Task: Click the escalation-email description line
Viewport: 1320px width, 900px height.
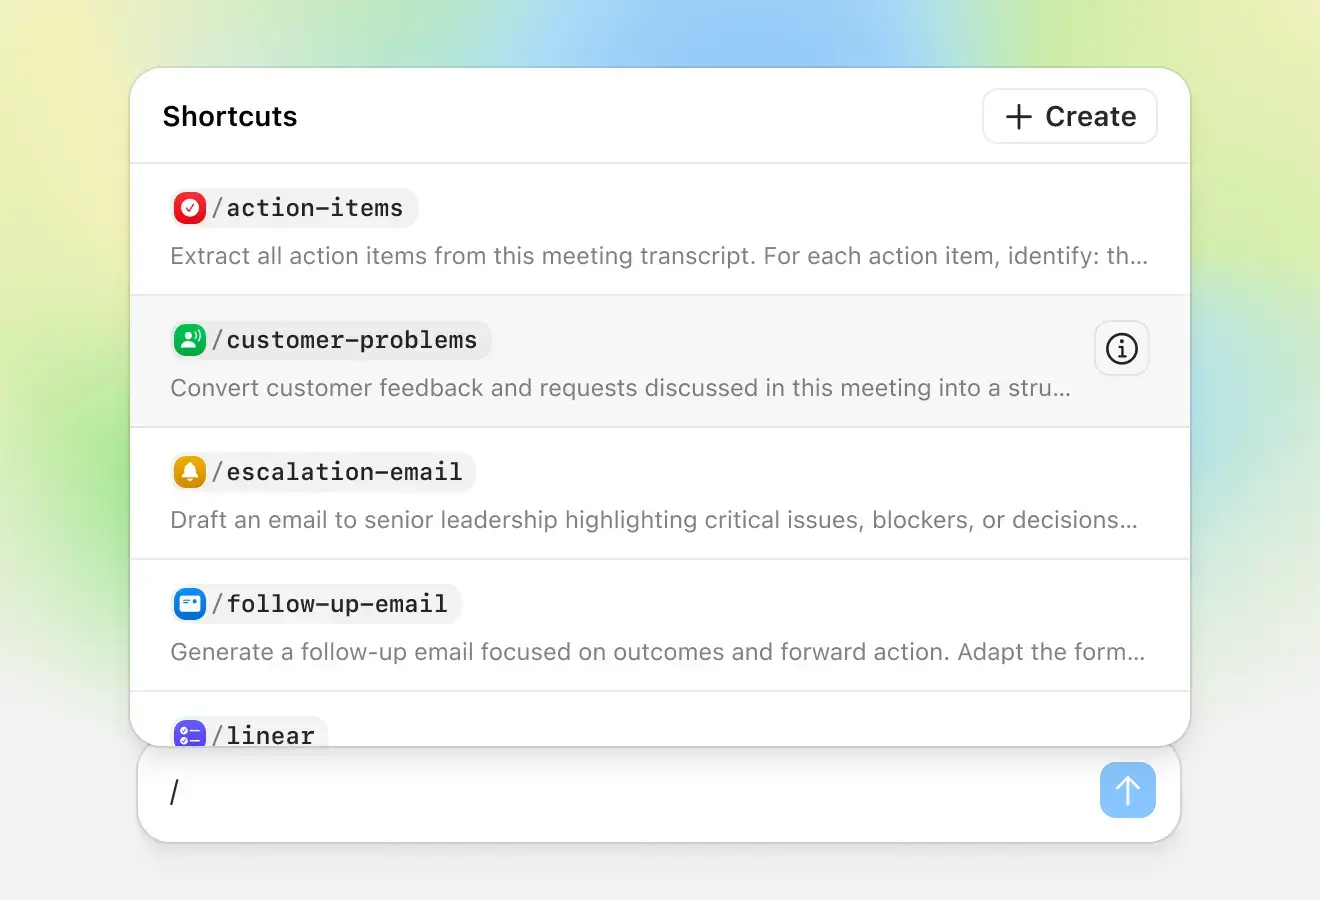Action: point(654,520)
